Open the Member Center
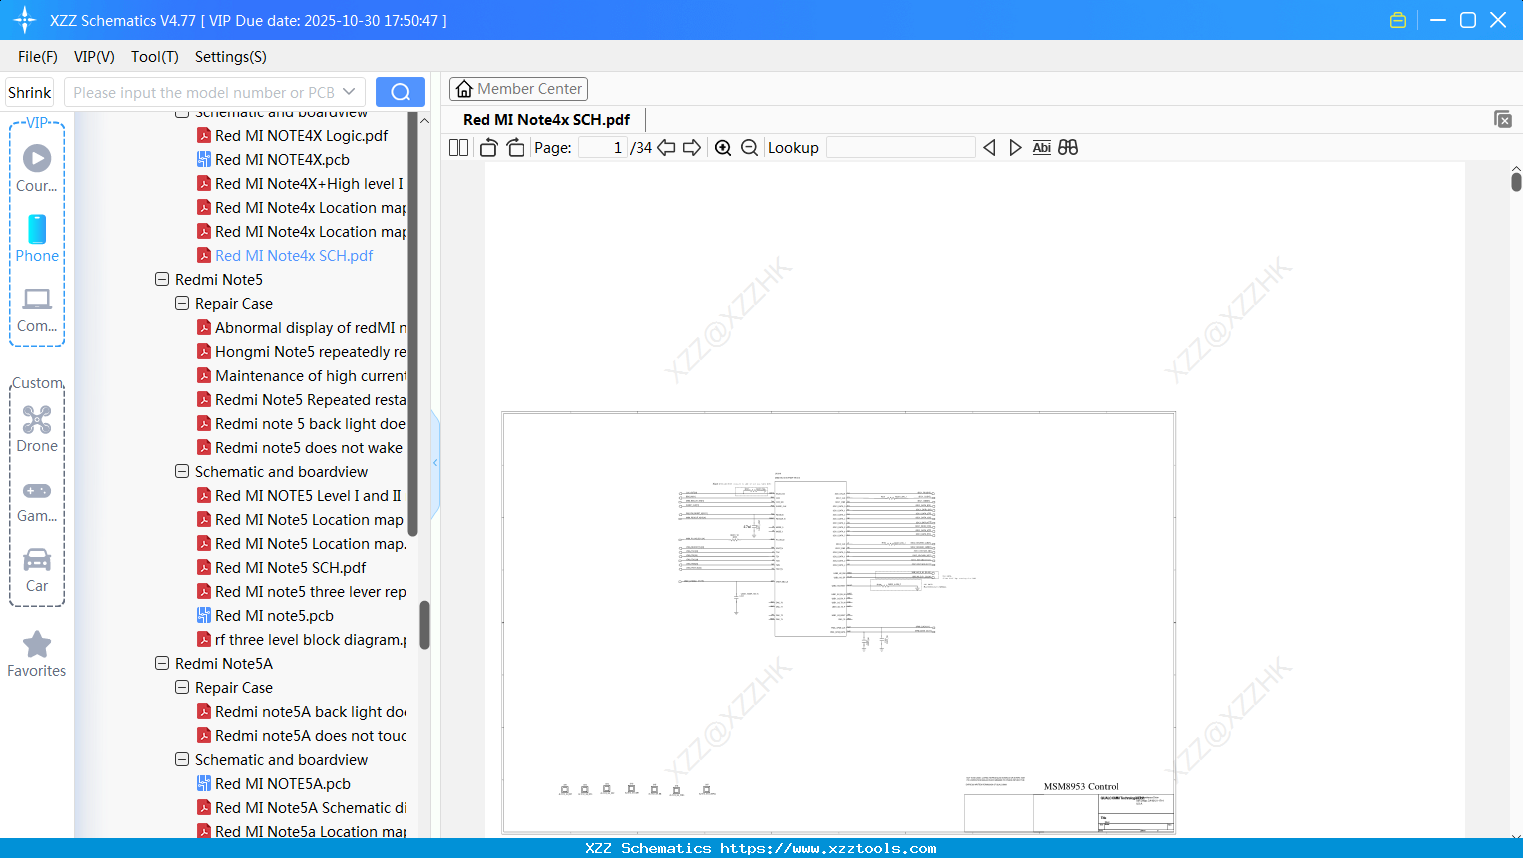1523x858 pixels. pos(518,89)
